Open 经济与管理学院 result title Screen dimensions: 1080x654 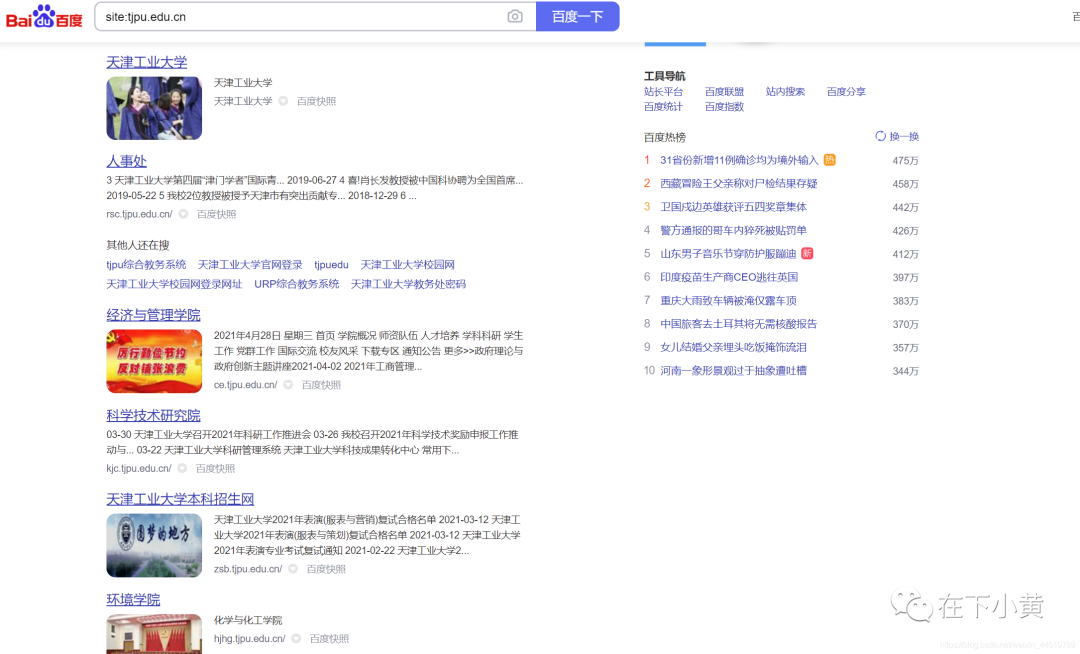154,315
